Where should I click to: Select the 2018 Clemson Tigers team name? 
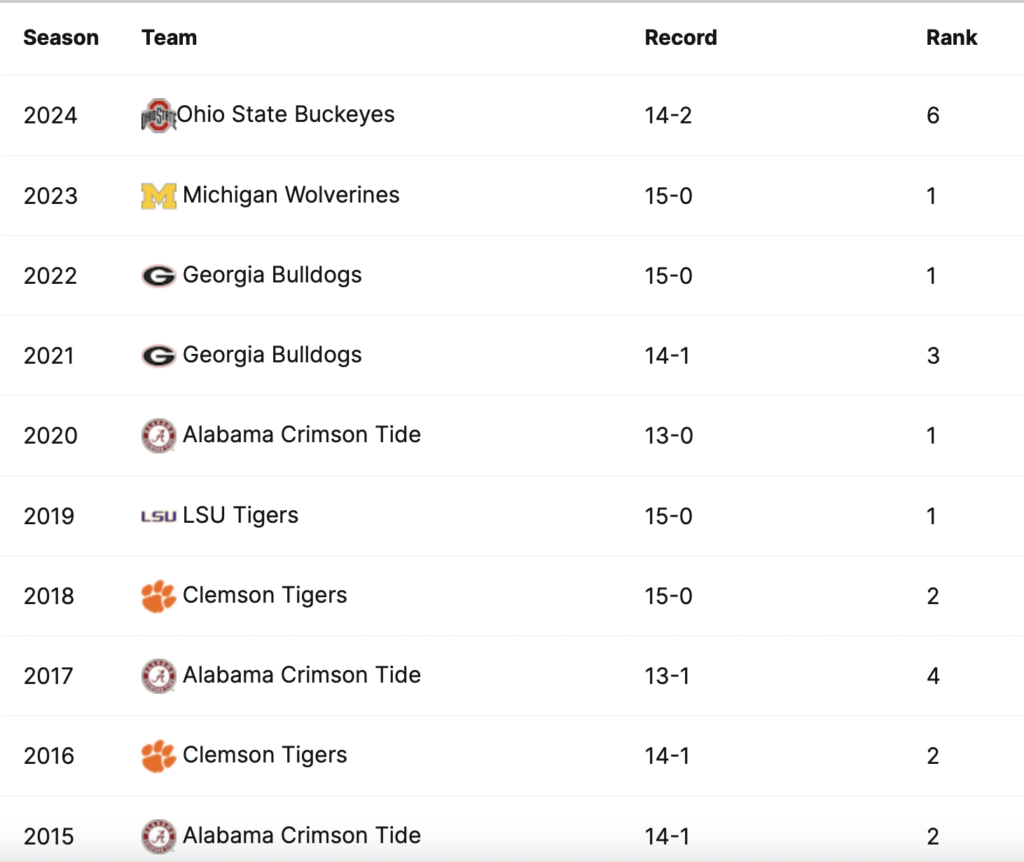pyautogui.click(x=265, y=595)
